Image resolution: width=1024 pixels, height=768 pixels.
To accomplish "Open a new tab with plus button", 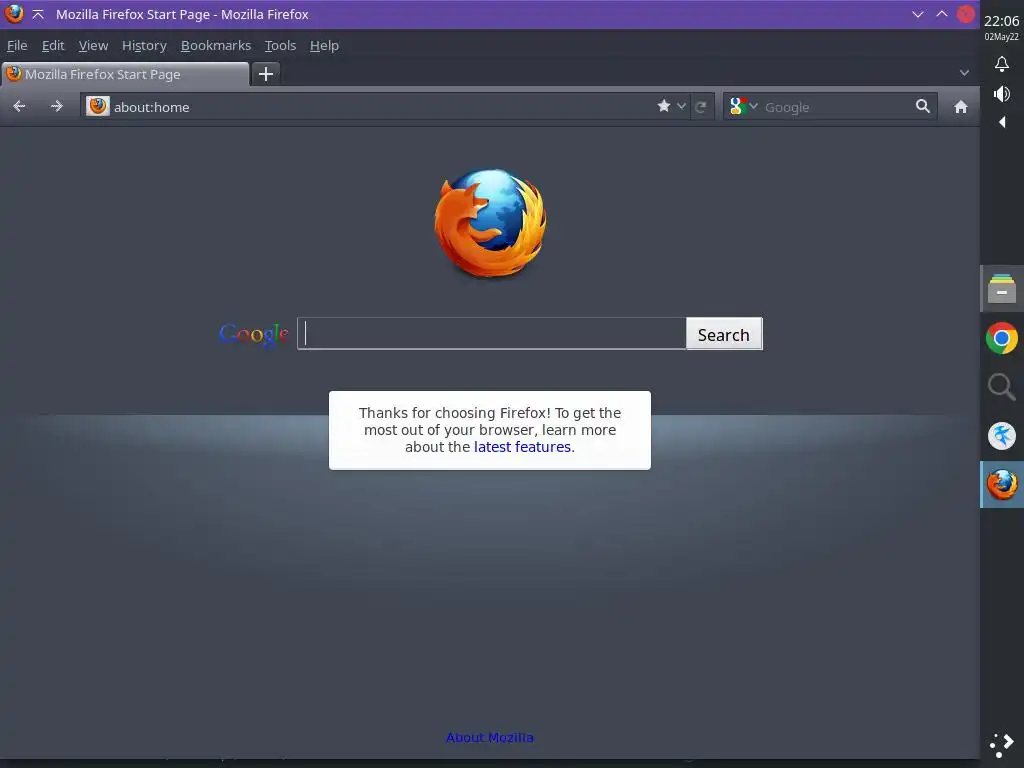I will point(266,74).
